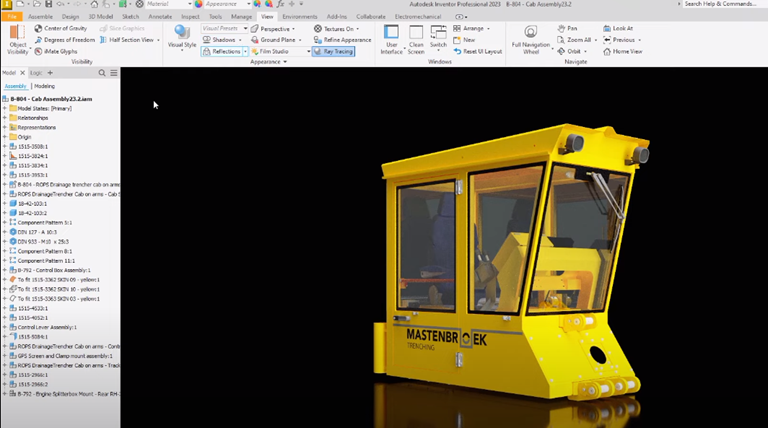Image resolution: width=768 pixels, height=428 pixels.
Task: Click the New window tool
Action: click(x=464, y=40)
